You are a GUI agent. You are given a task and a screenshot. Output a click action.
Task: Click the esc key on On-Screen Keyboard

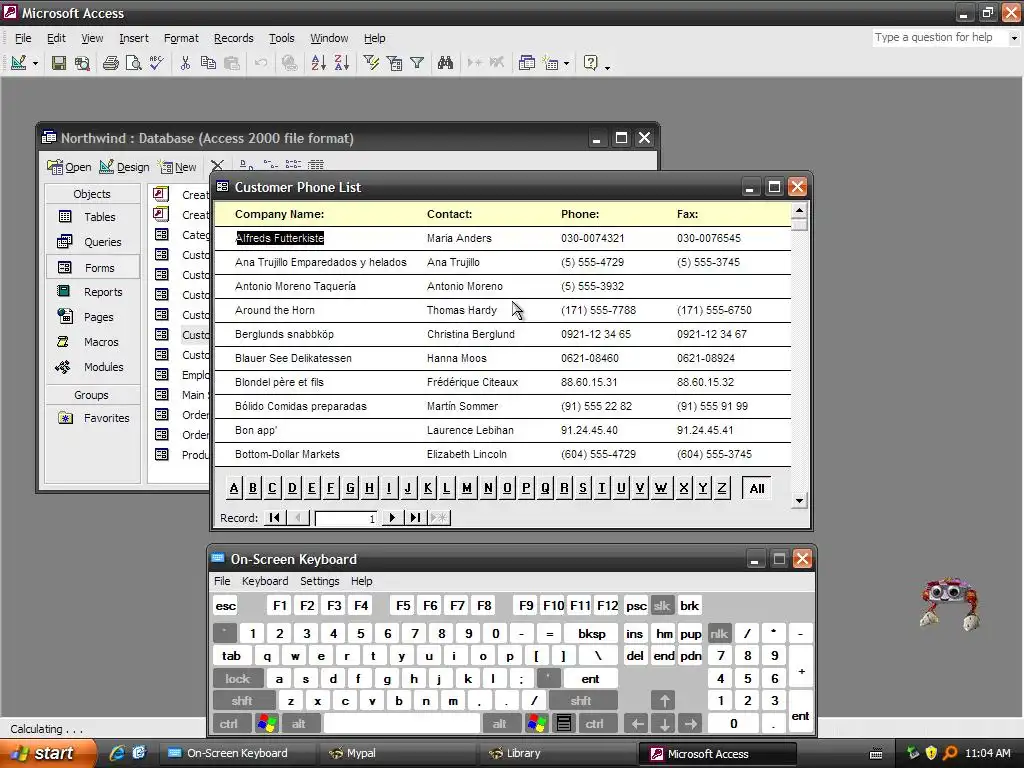pos(225,605)
